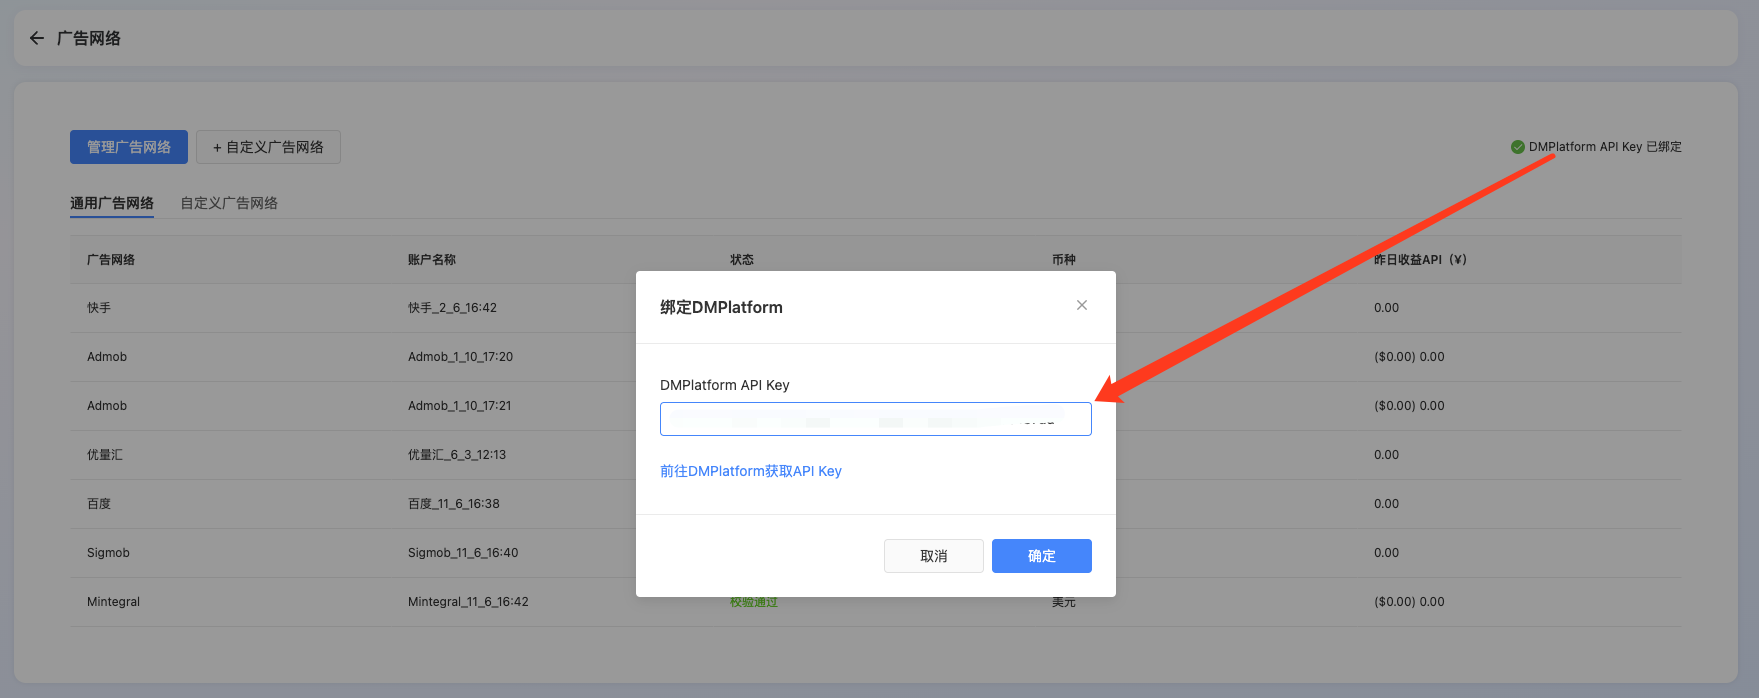Click the 0.00 revenue in the 优量汇 row
The height and width of the screenshot is (698, 1759).
point(1386,455)
